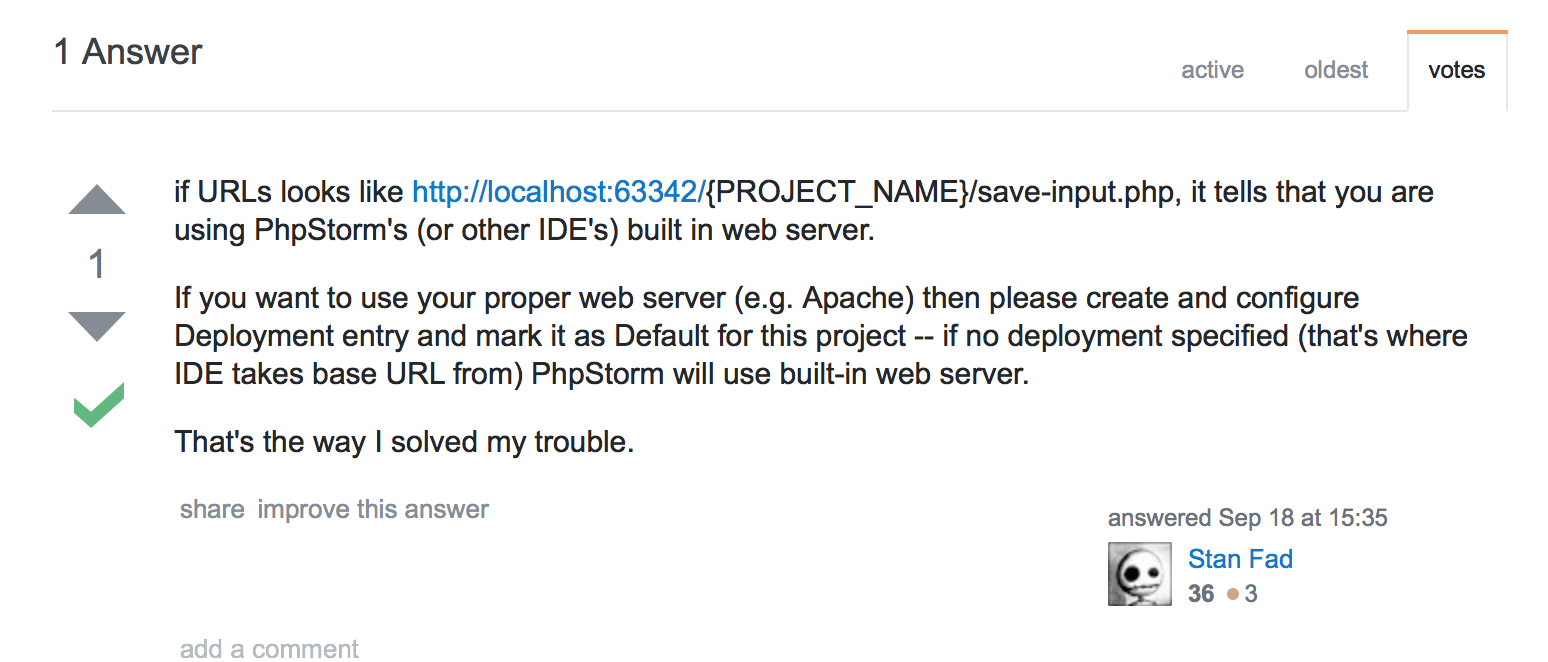This screenshot has width=1548, height=662.
Task: Click the share link below the answer
Action: (x=212, y=509)
